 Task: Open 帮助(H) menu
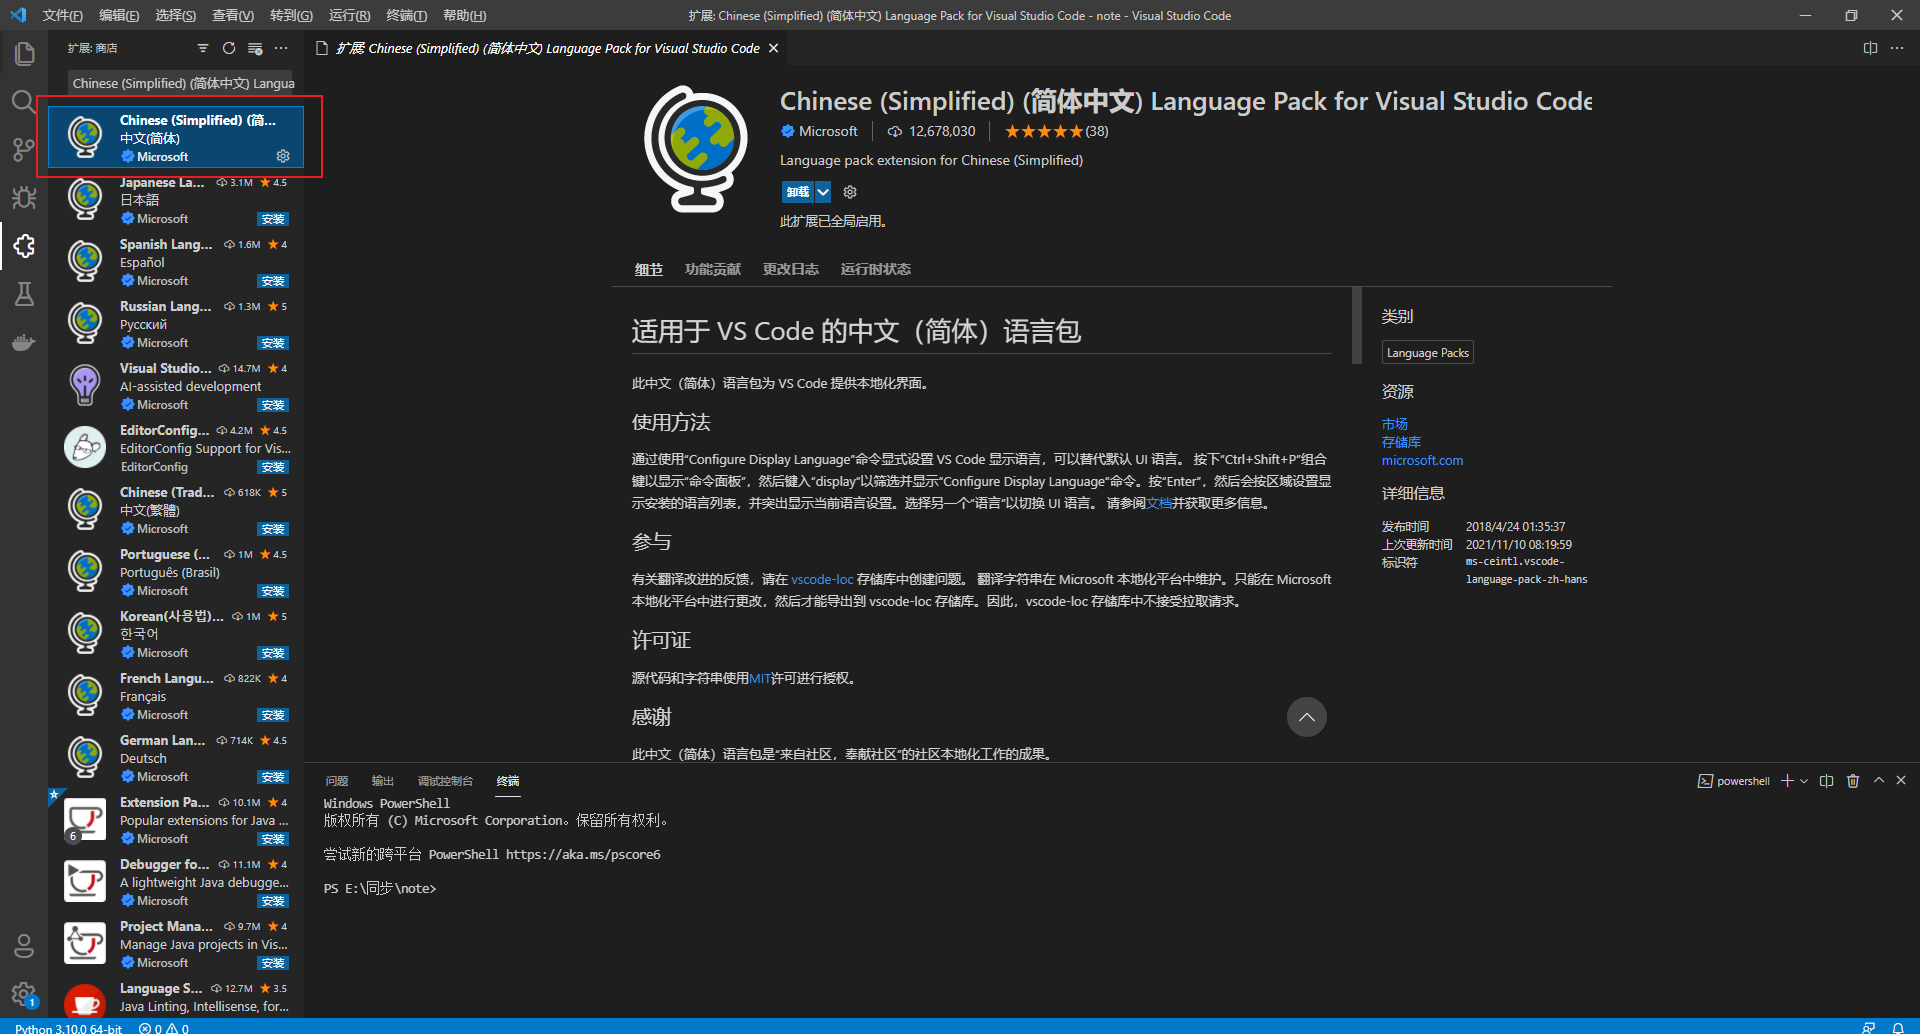[464, 15]
